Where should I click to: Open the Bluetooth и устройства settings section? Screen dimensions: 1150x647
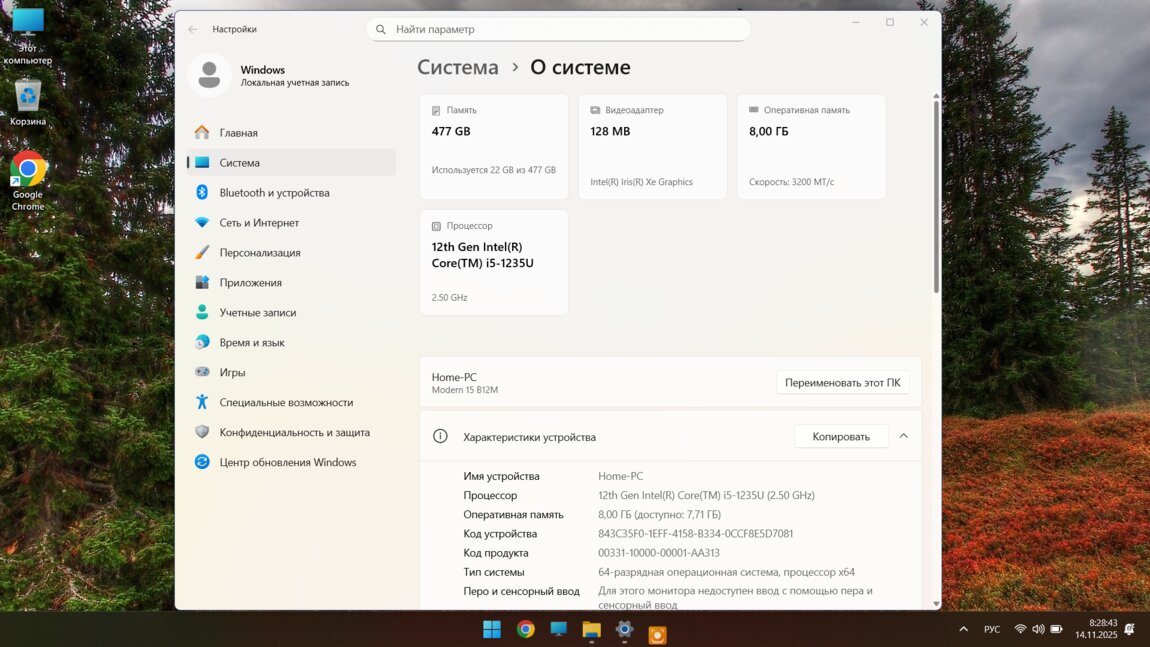[x=274, y=193]
